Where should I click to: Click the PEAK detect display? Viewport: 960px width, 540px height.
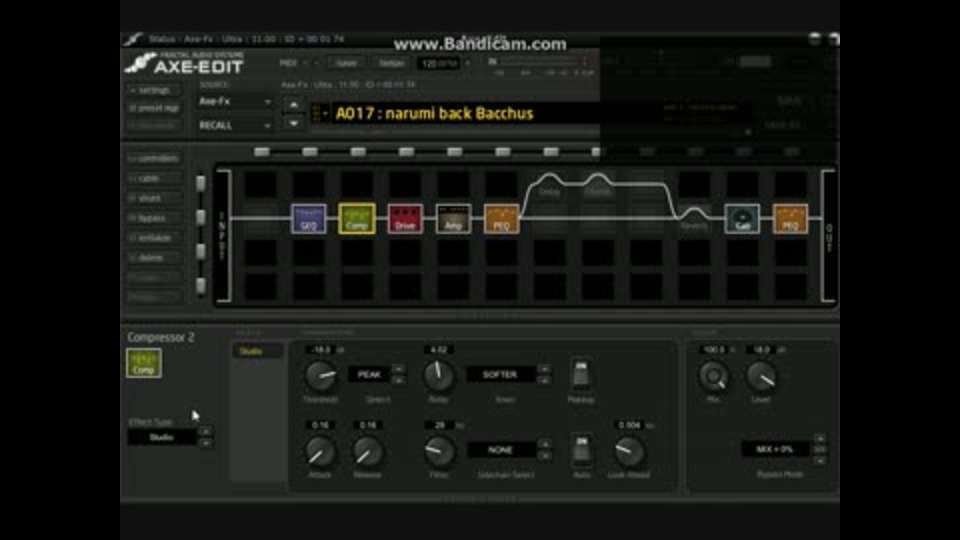pos(369,374)
